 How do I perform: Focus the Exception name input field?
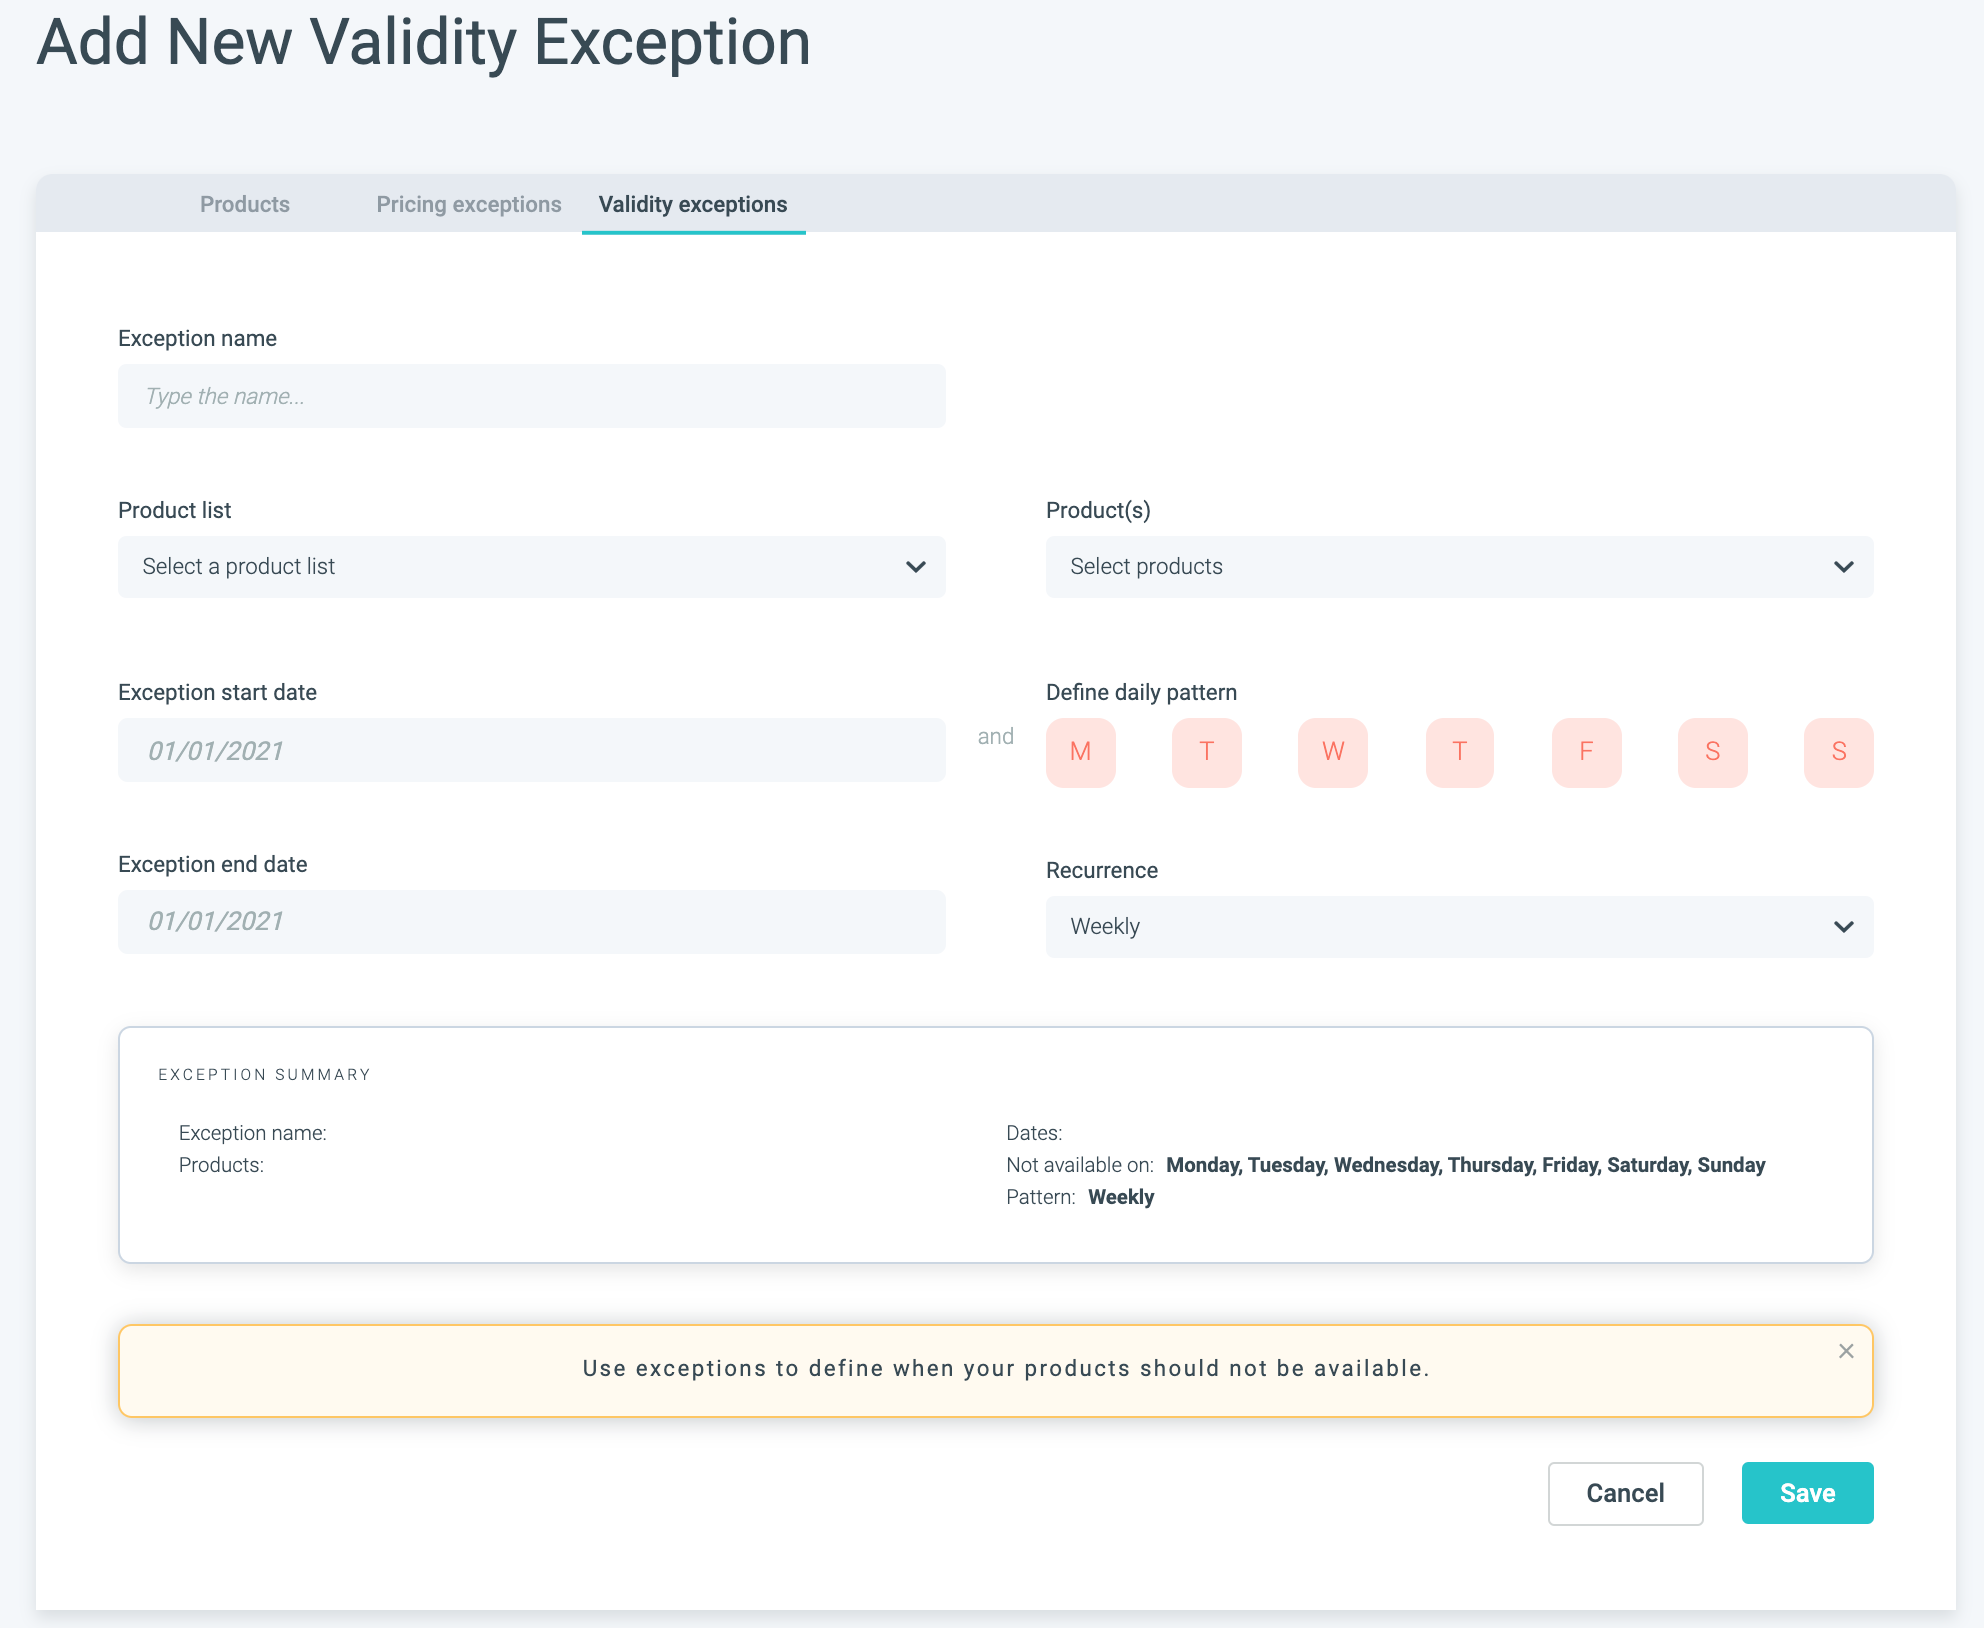(530, 396)
